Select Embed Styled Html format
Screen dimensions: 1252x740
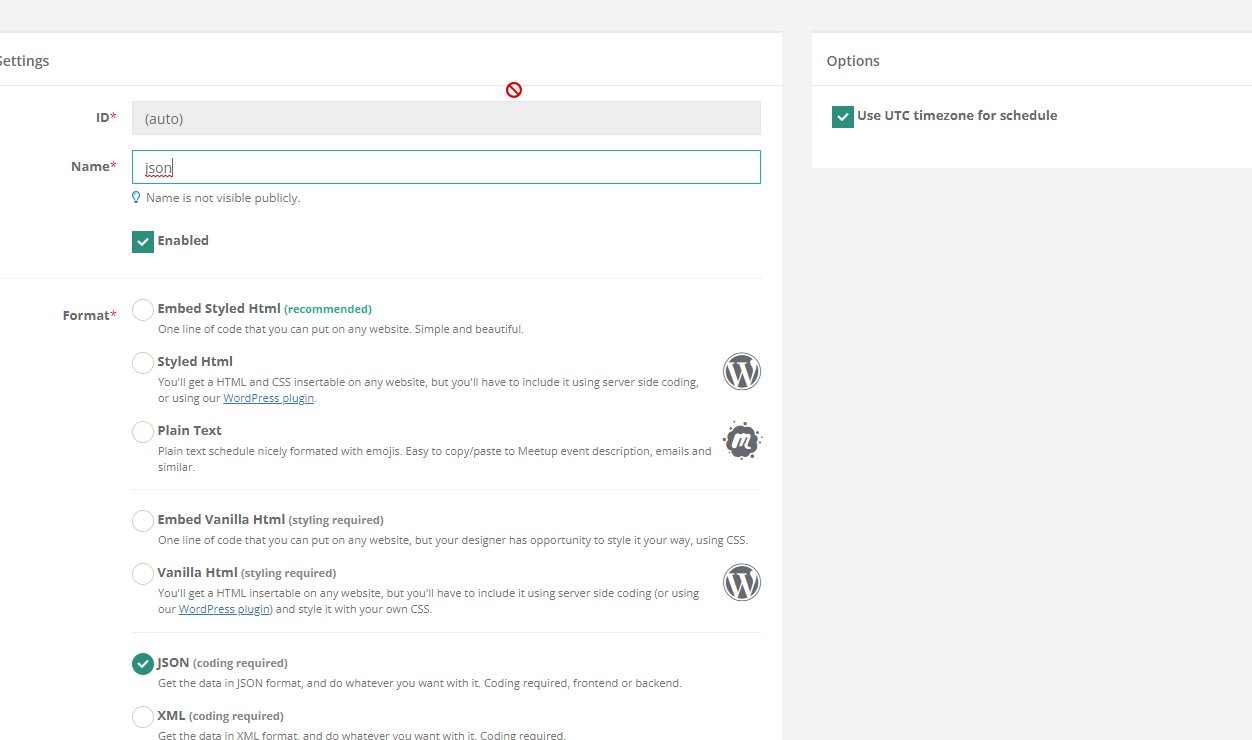click(x=143, y=309)
